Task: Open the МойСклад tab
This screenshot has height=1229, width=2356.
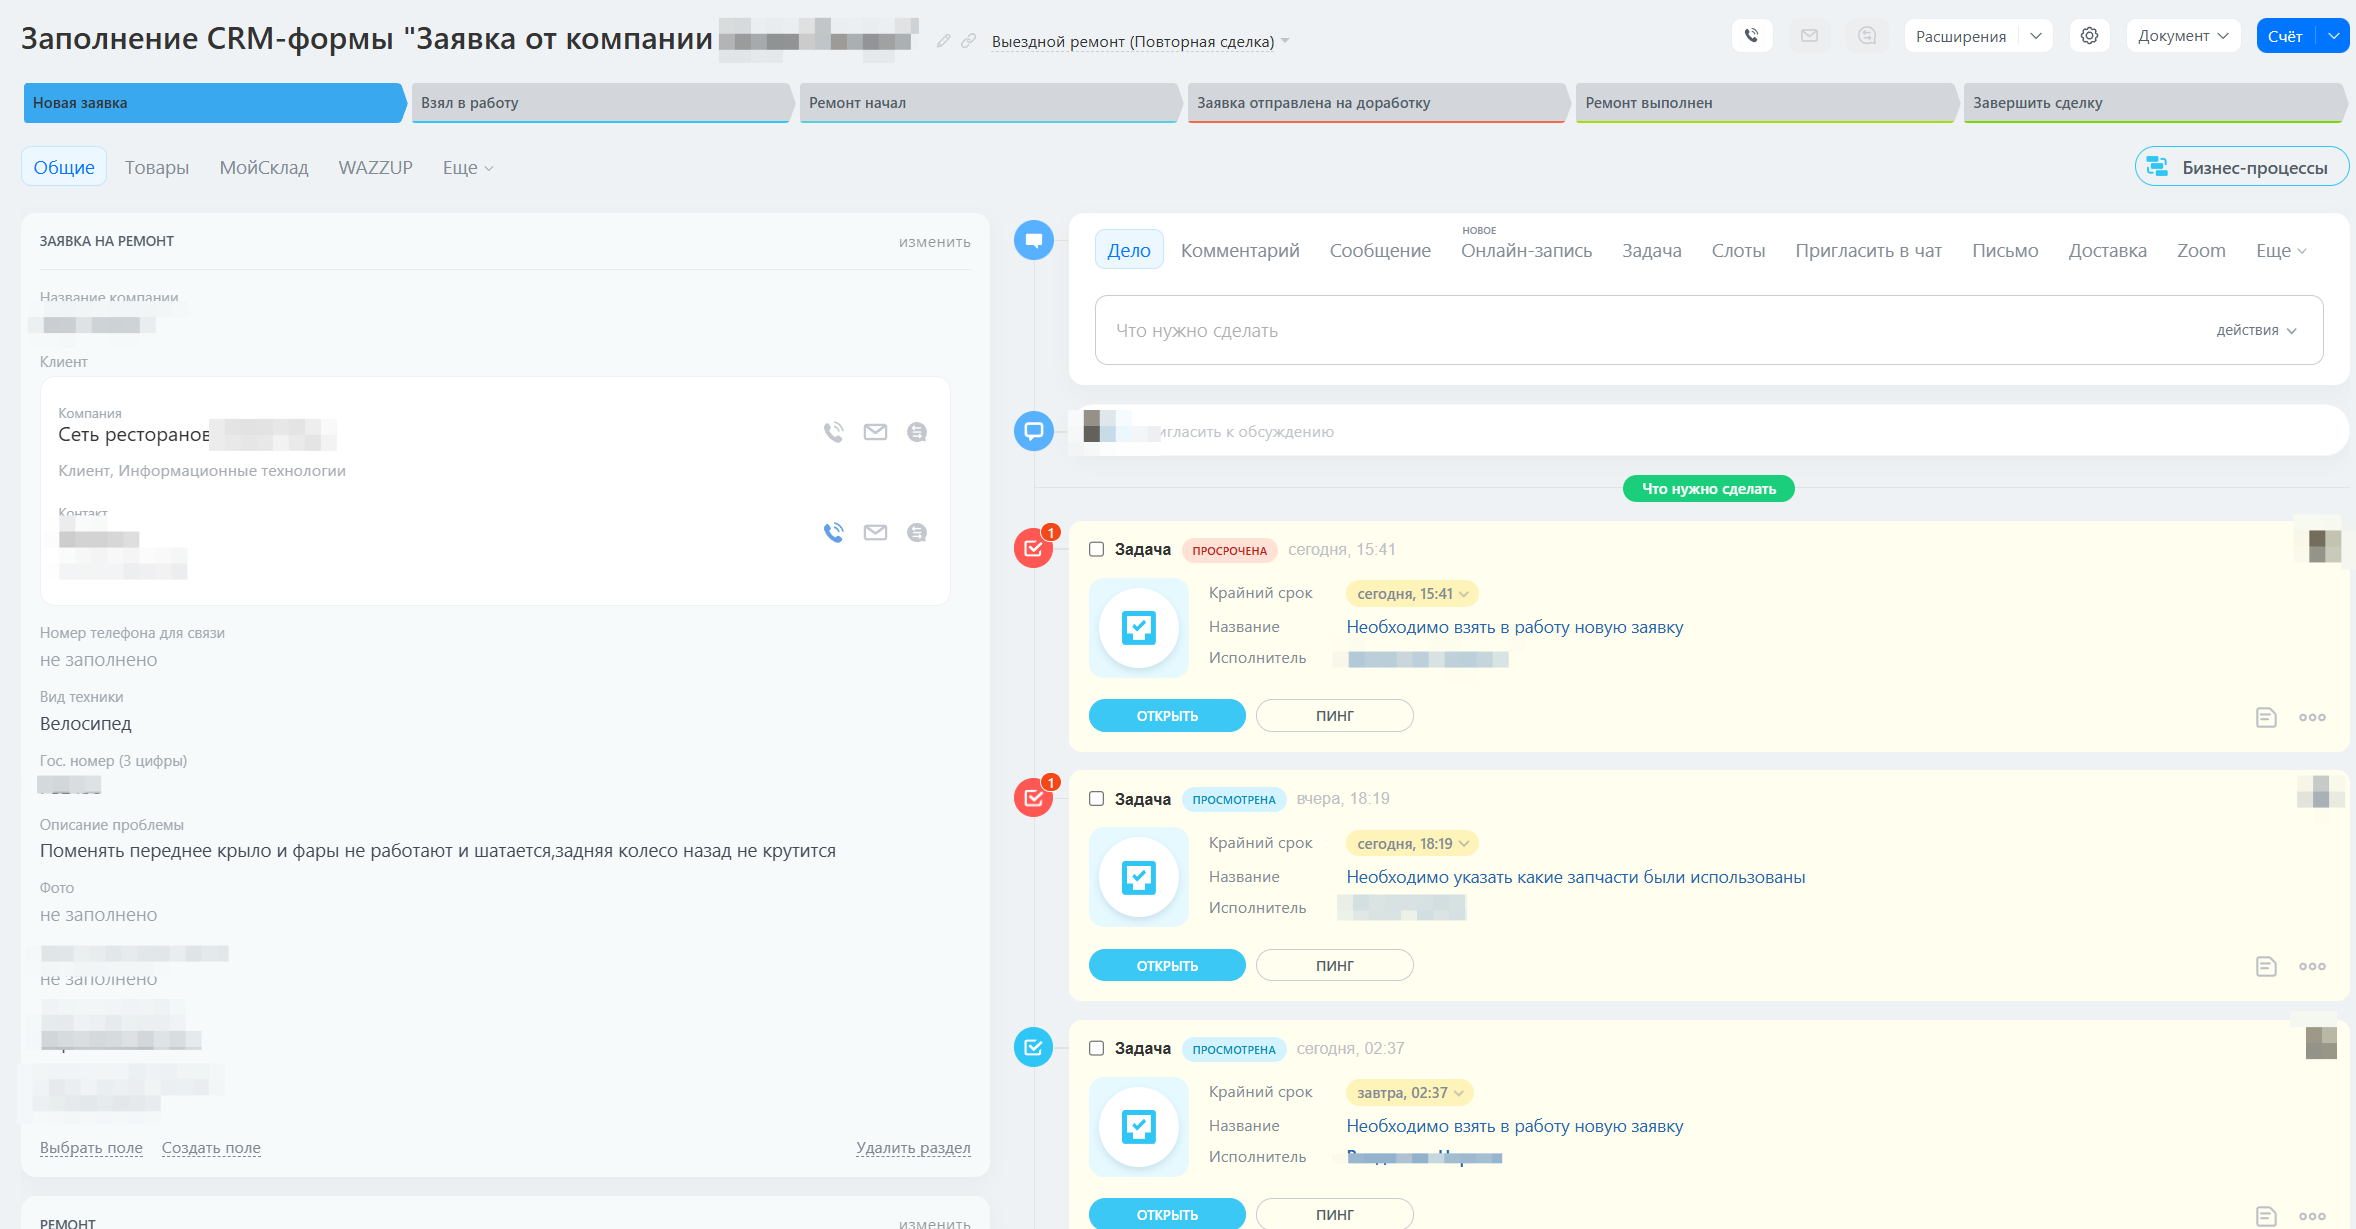Action: pos(264,167)
